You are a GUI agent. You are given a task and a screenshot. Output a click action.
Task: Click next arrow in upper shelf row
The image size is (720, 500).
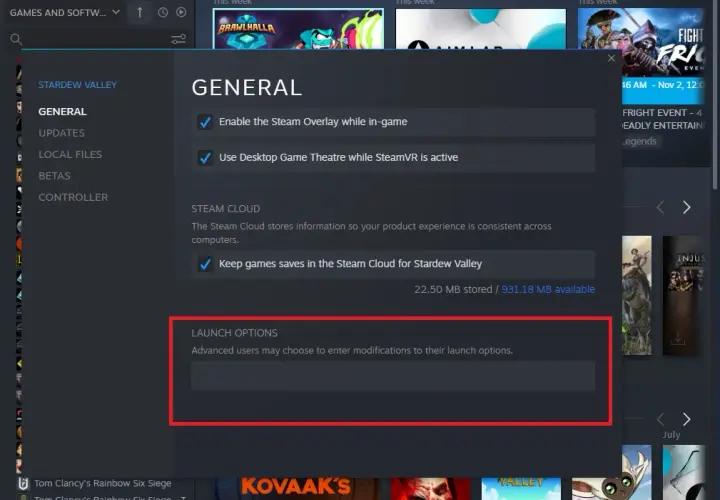[686, 208]
